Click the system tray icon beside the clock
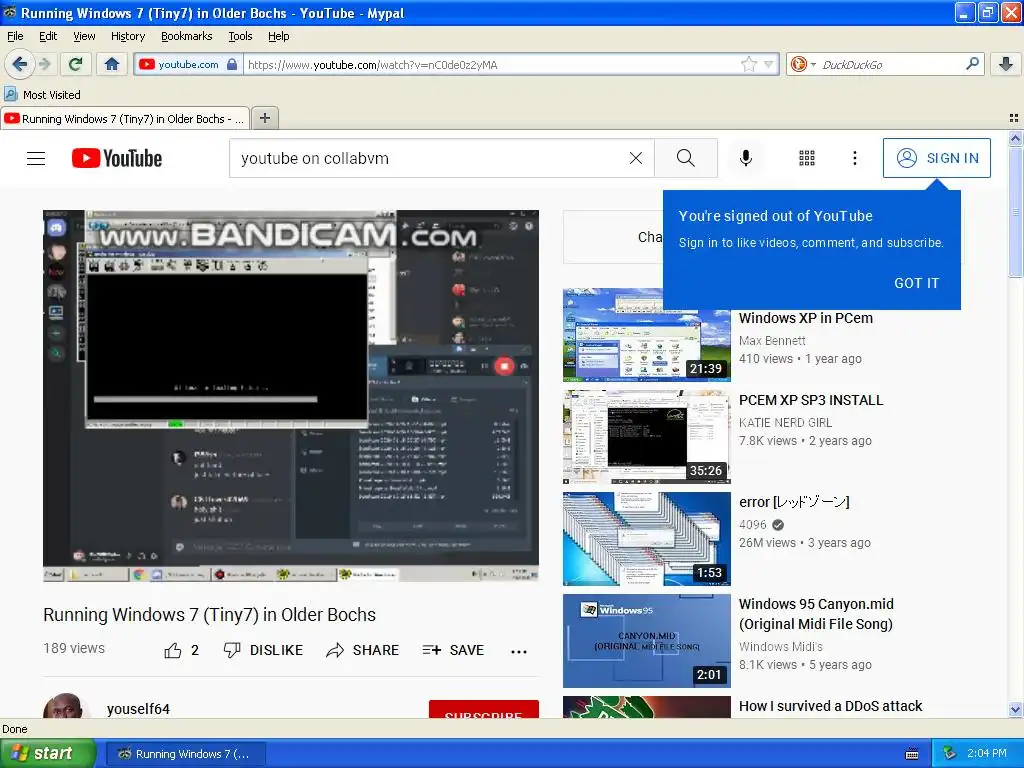The image size is (1024, 768). (950, 754)
